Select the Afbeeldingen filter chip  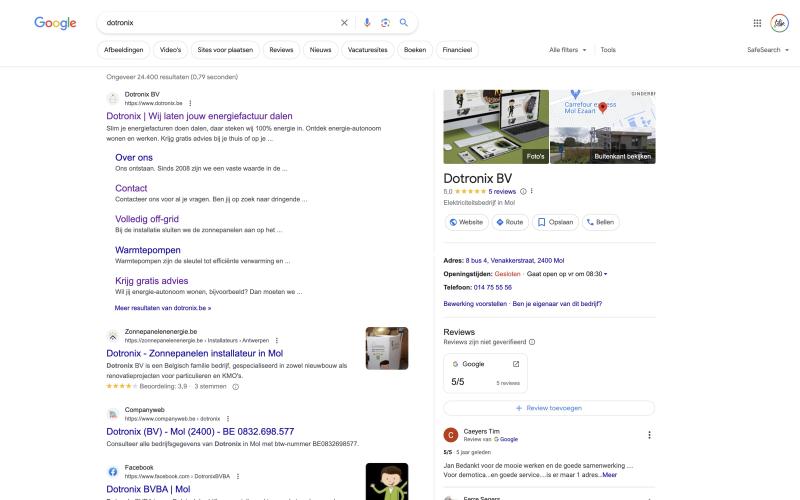click(x=123, y=50)
